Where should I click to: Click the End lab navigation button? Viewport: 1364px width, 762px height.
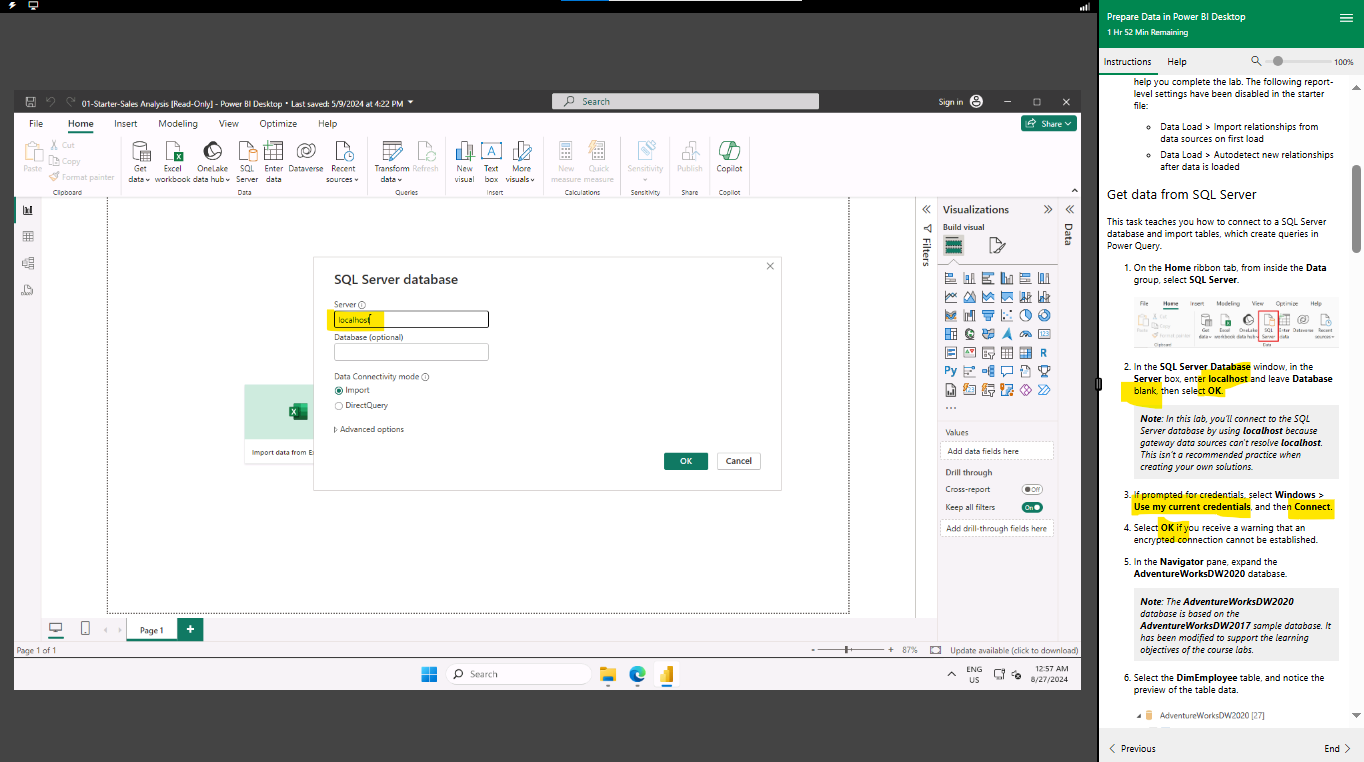[x=1338, y=748]
